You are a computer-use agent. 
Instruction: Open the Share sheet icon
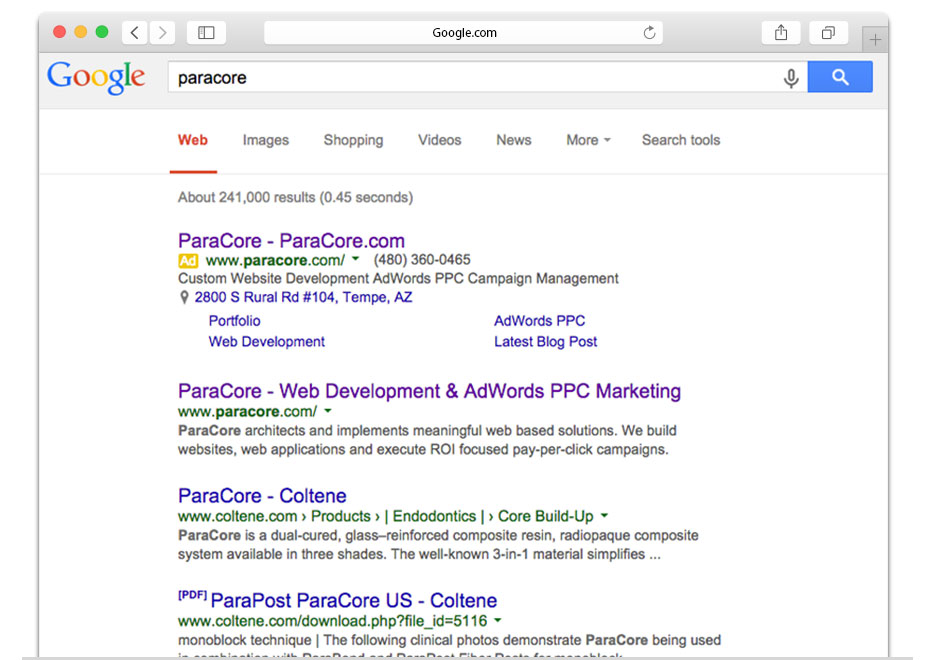tap(781, 33)
